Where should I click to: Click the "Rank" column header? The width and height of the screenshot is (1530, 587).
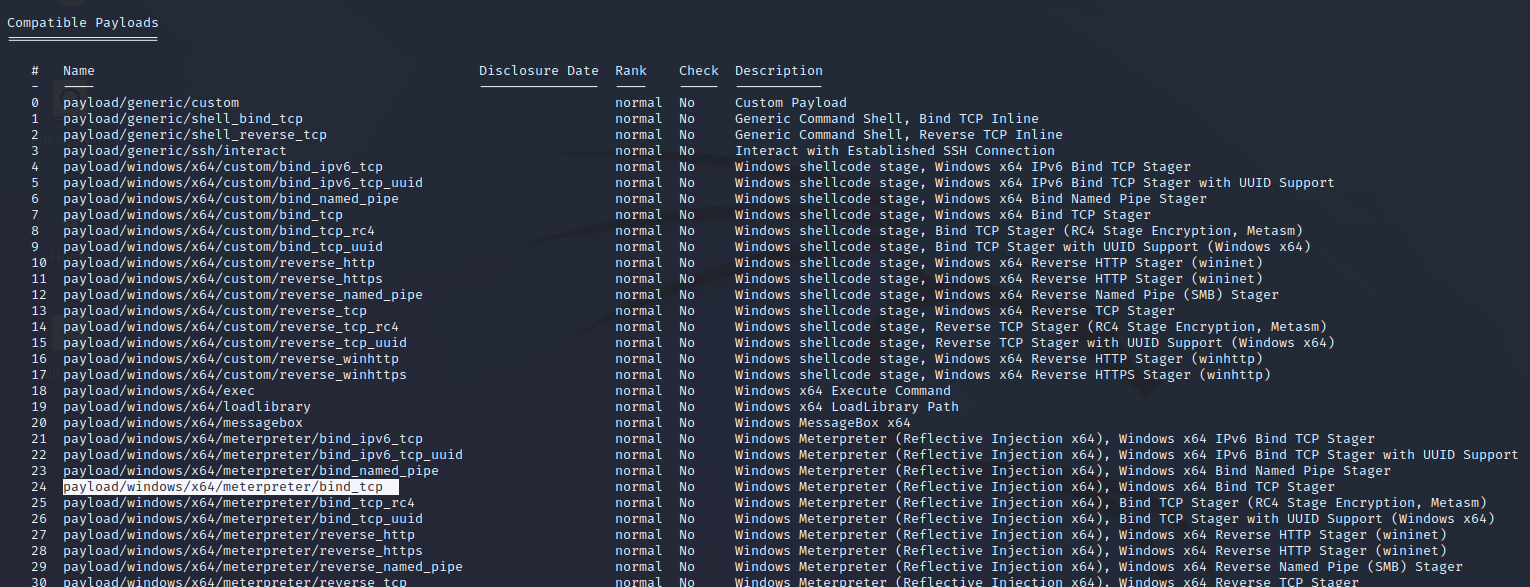631,71
